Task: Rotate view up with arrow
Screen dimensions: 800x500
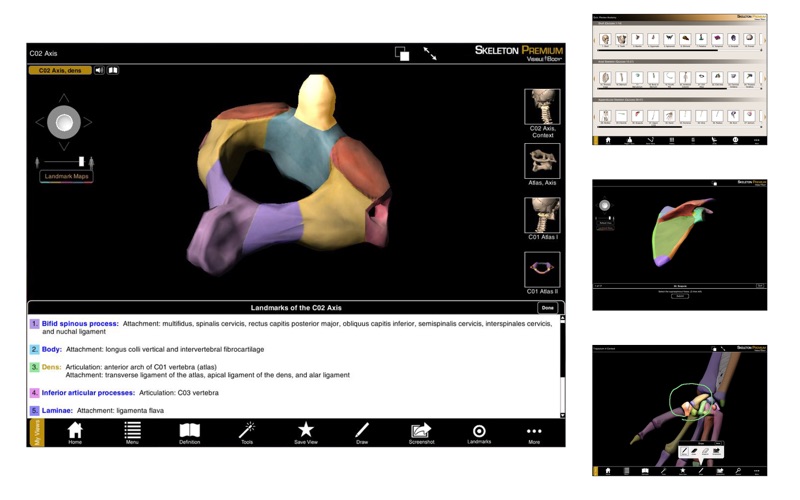Action: 64,97
